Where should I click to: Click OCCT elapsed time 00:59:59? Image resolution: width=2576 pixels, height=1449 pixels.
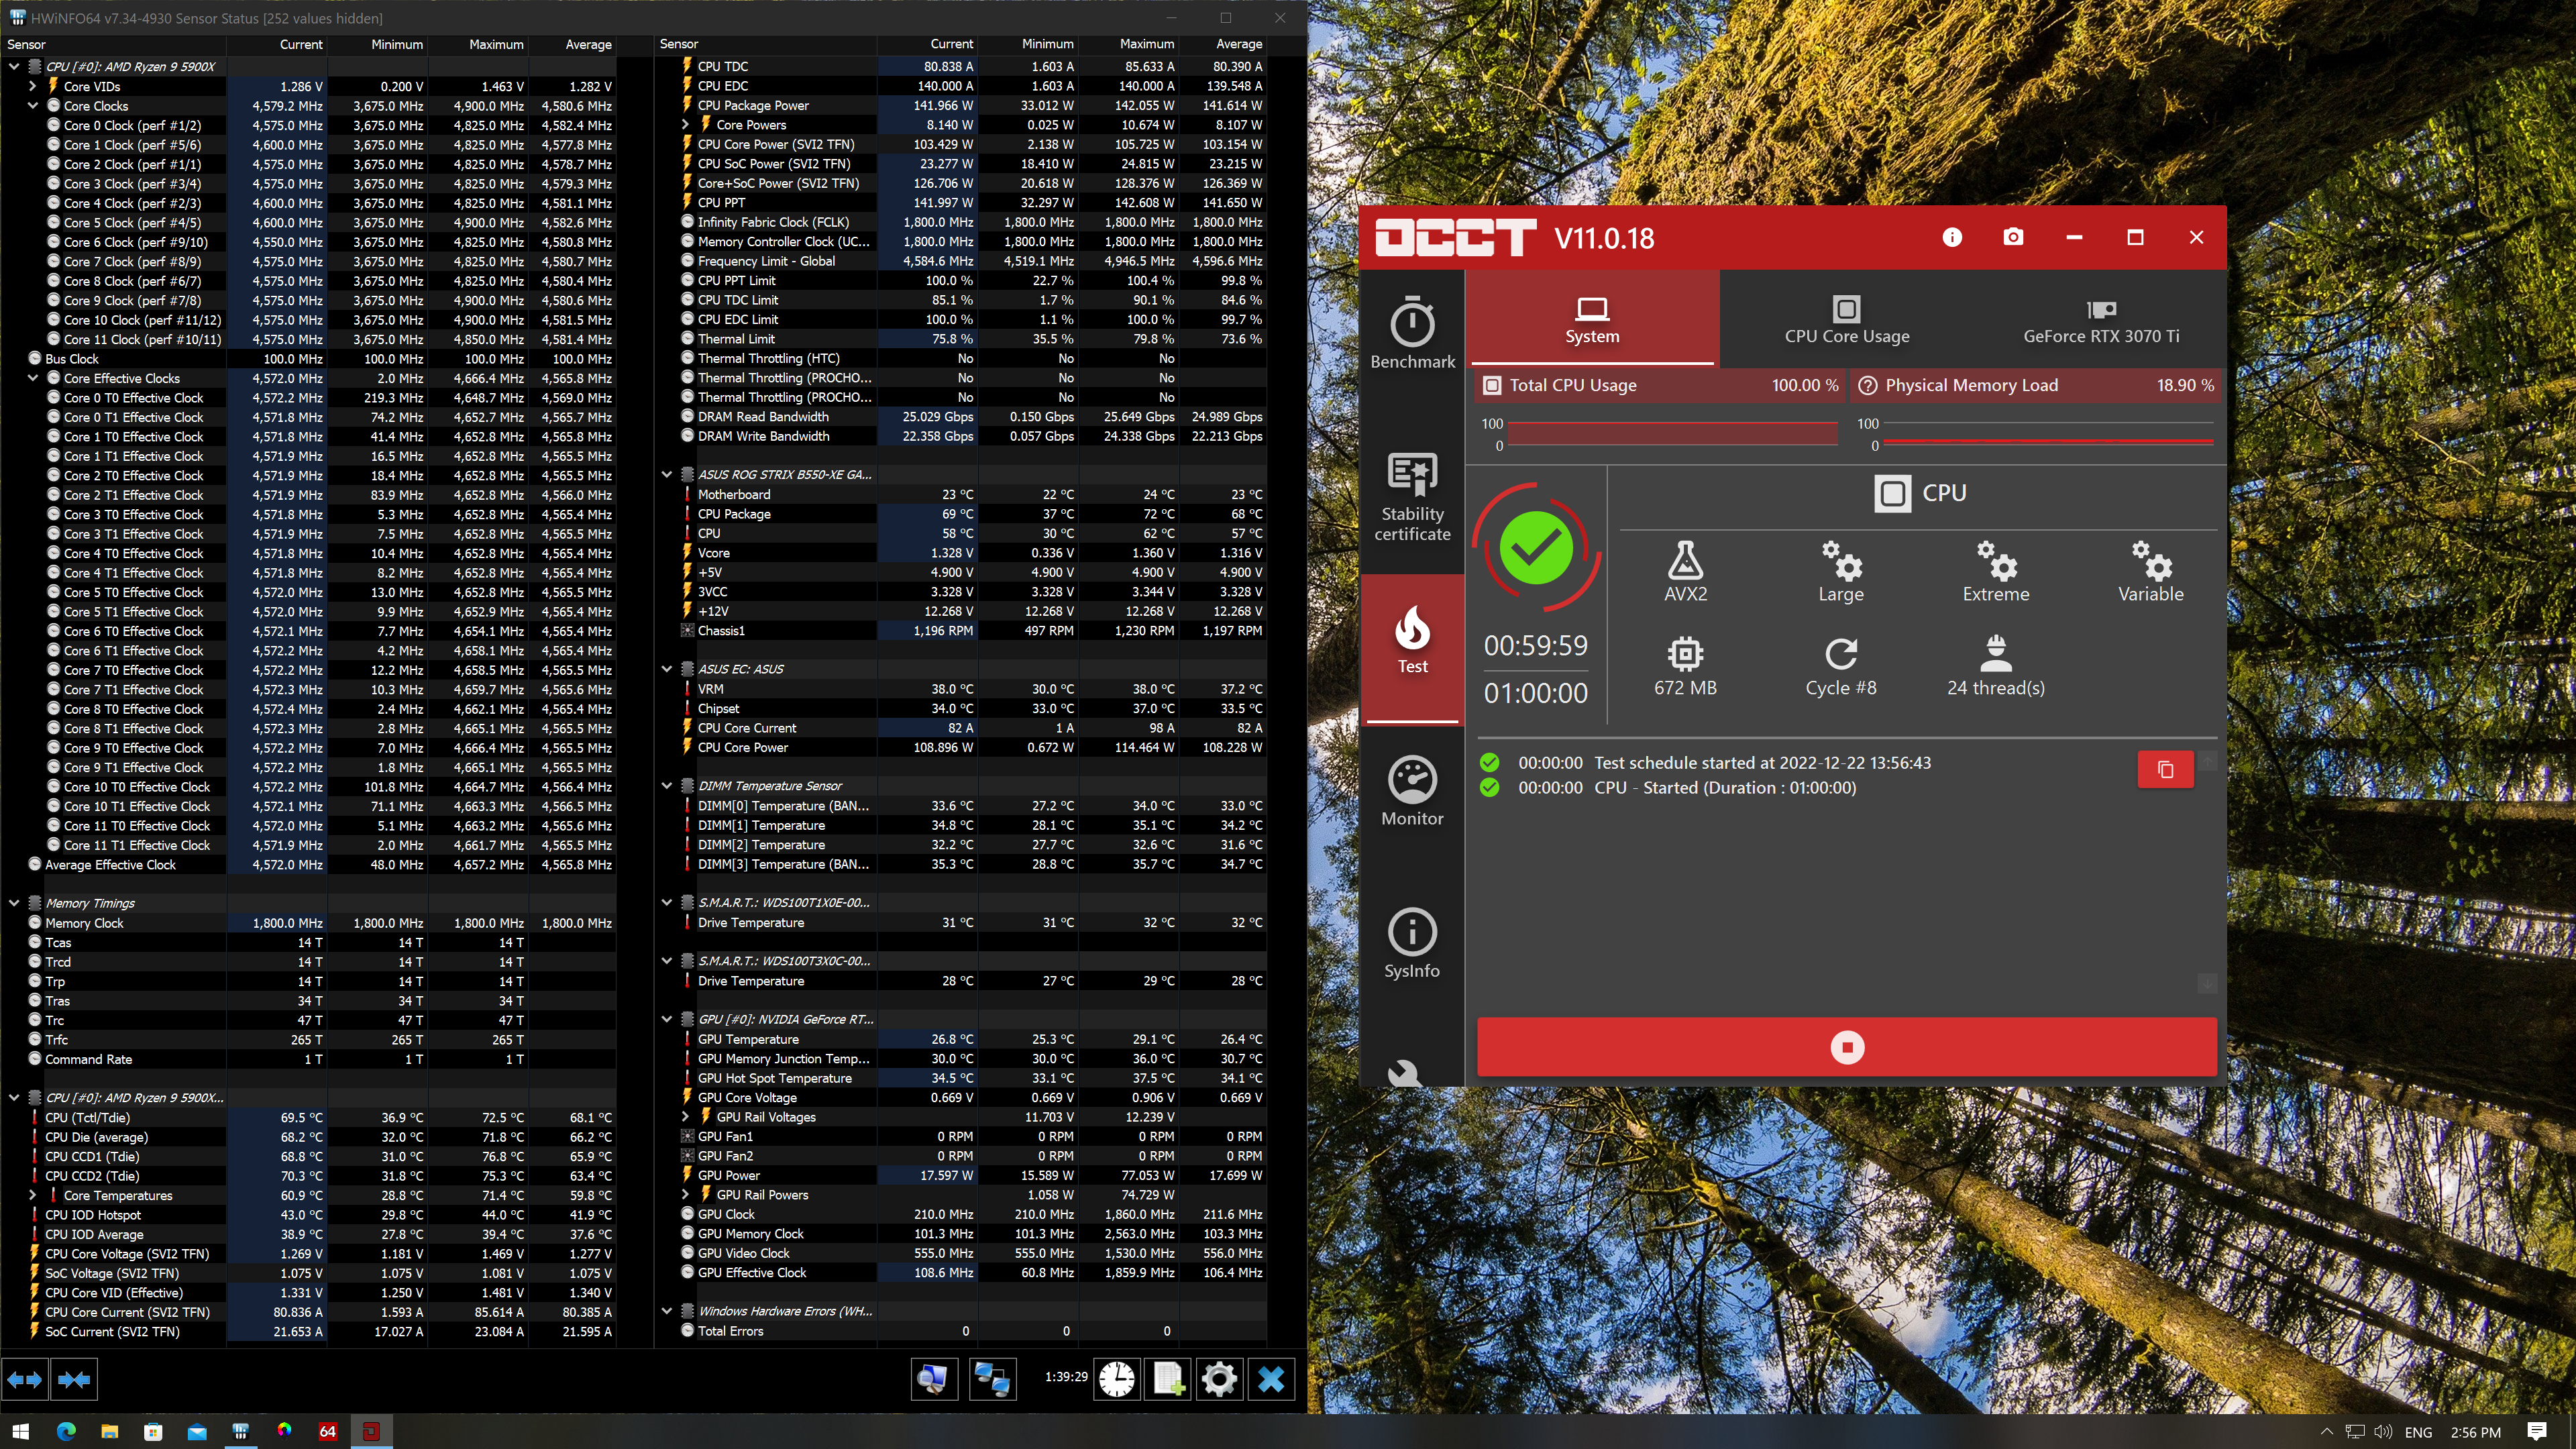(x=1535, y=646)
